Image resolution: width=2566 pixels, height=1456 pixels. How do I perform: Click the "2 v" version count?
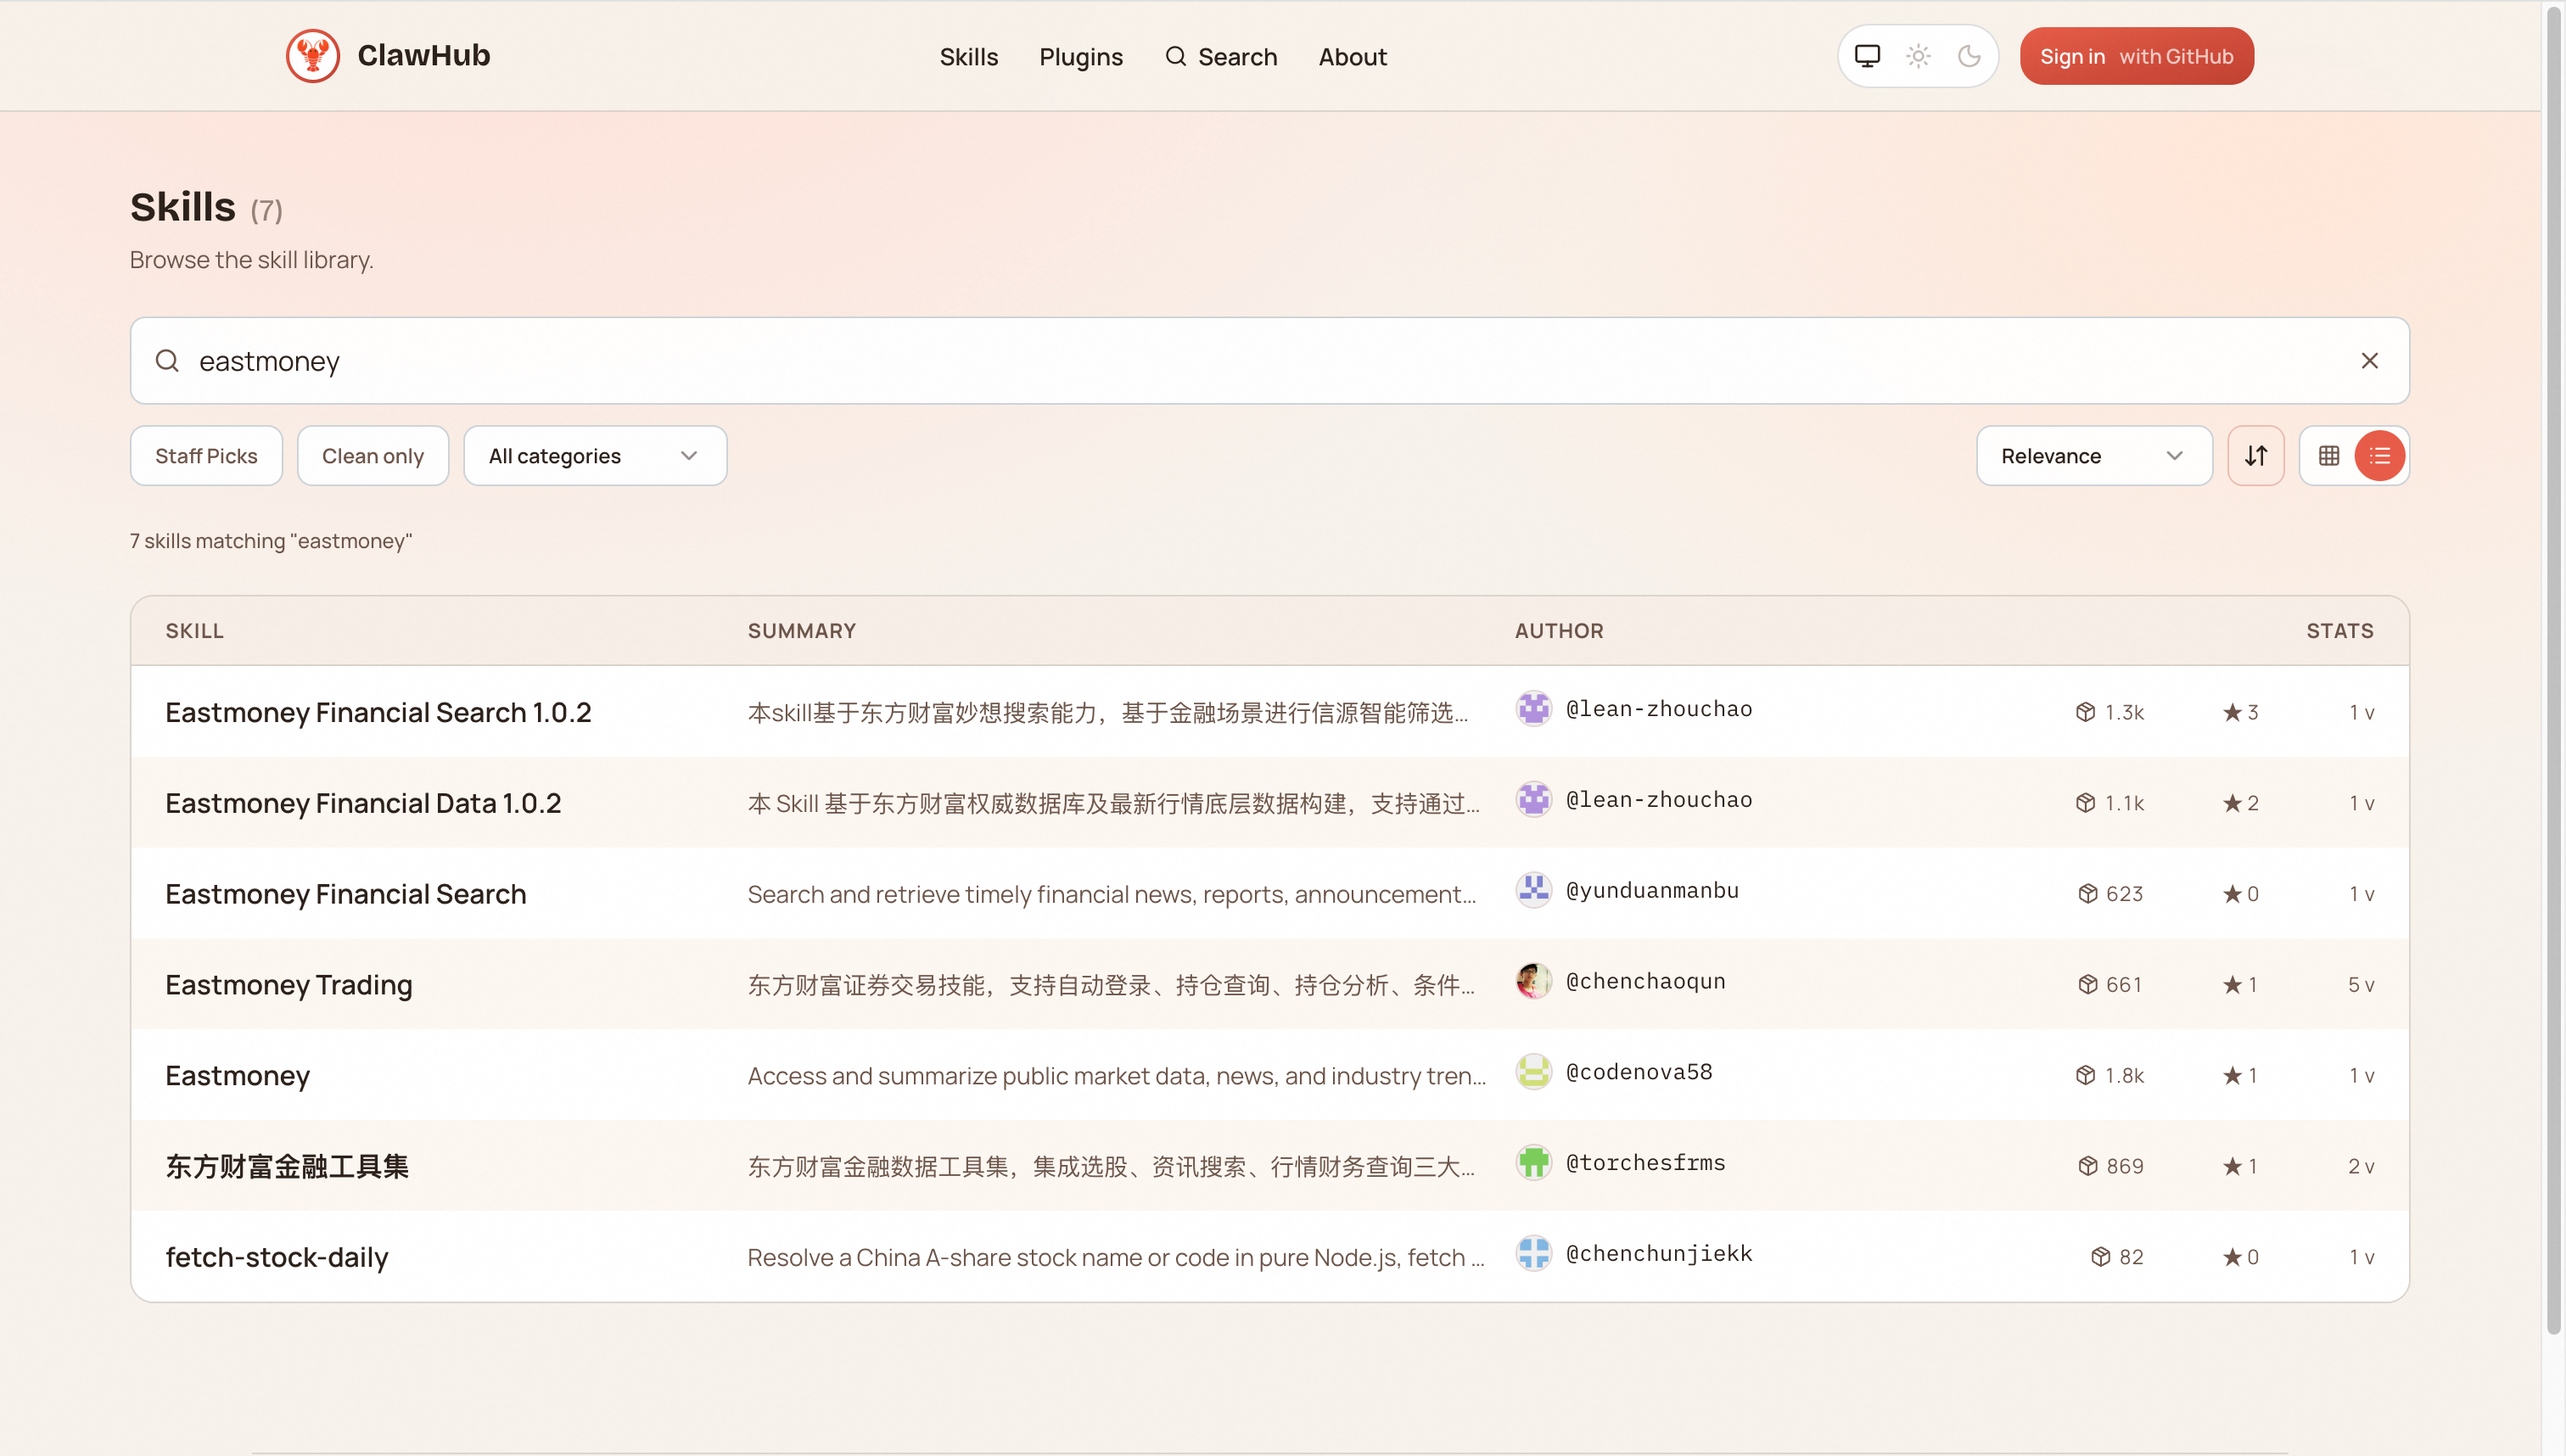[2361, 1167]
